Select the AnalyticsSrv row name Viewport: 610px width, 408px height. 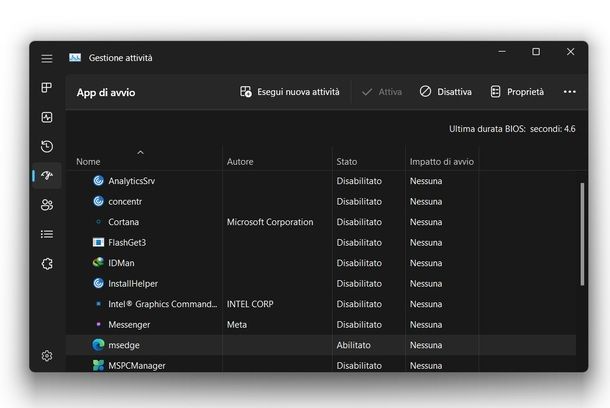[131, 181]
